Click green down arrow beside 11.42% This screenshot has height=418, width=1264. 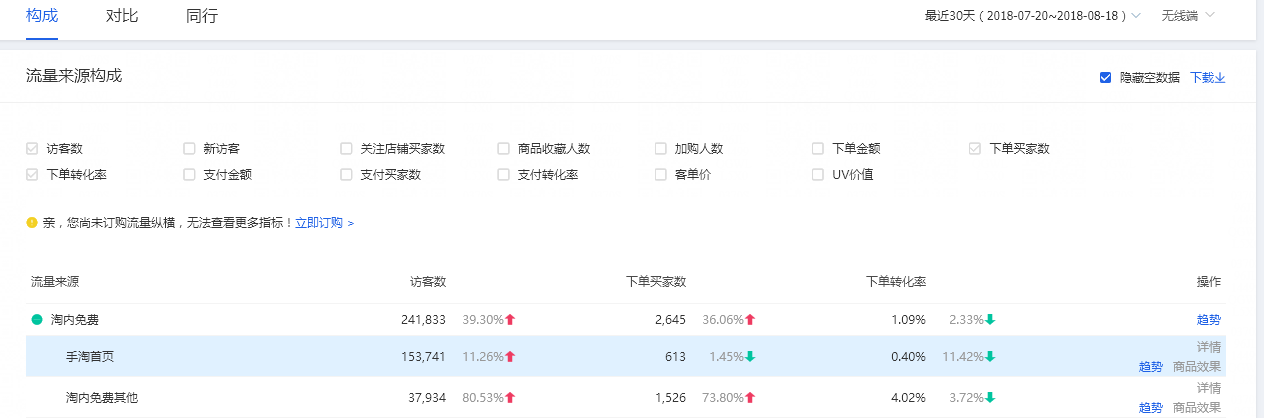pos(990,357)
